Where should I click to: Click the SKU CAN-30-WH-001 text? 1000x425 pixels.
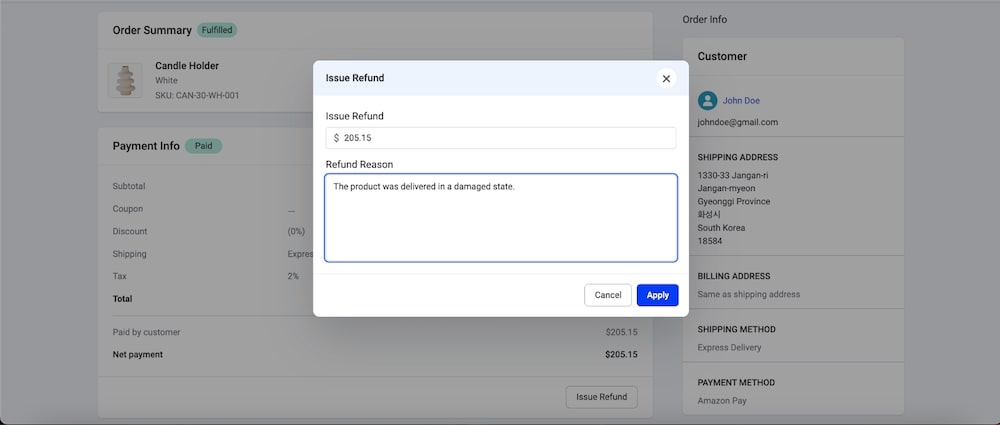point(197,95)
